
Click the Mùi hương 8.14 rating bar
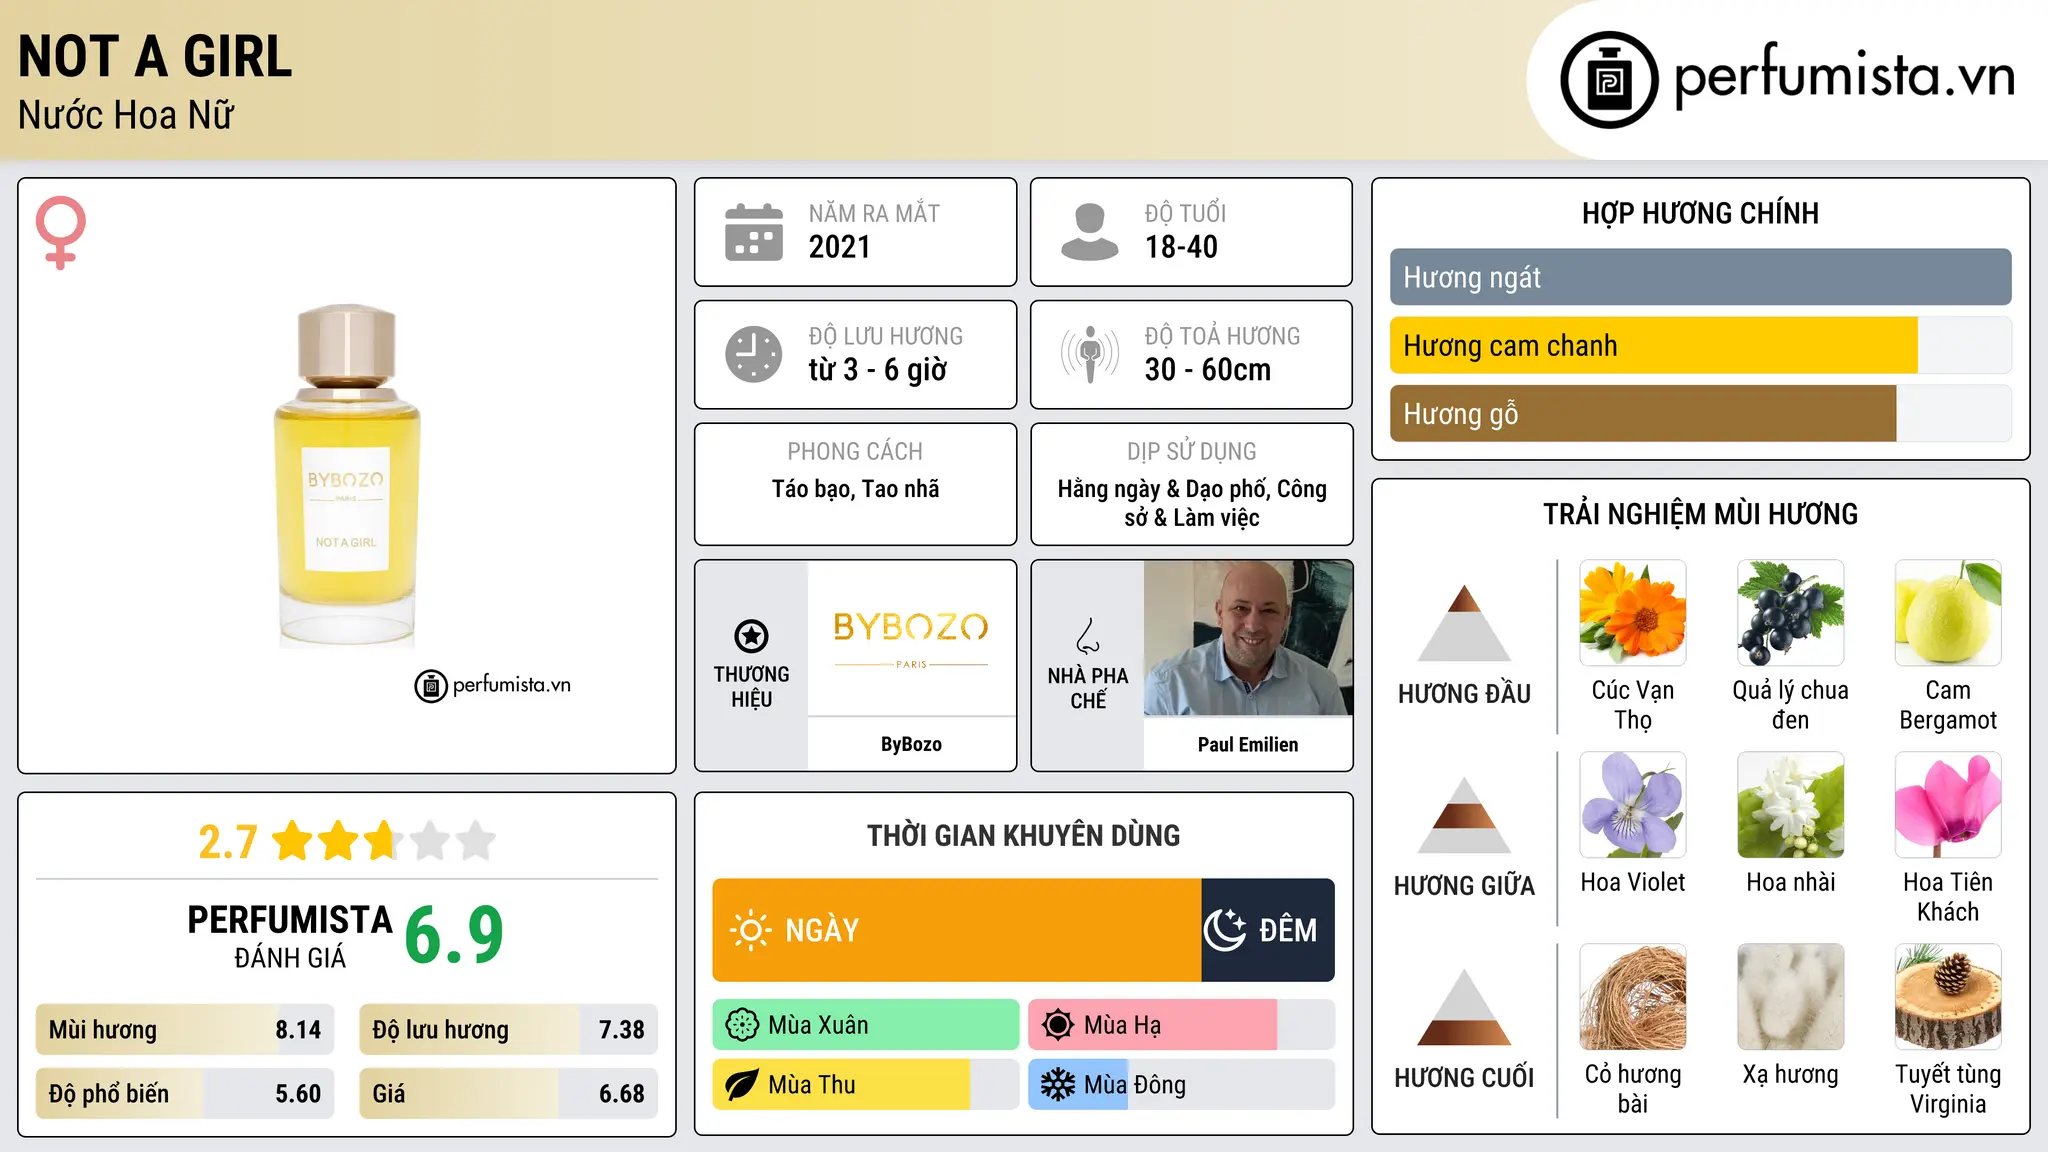(x=185, y=1030)
